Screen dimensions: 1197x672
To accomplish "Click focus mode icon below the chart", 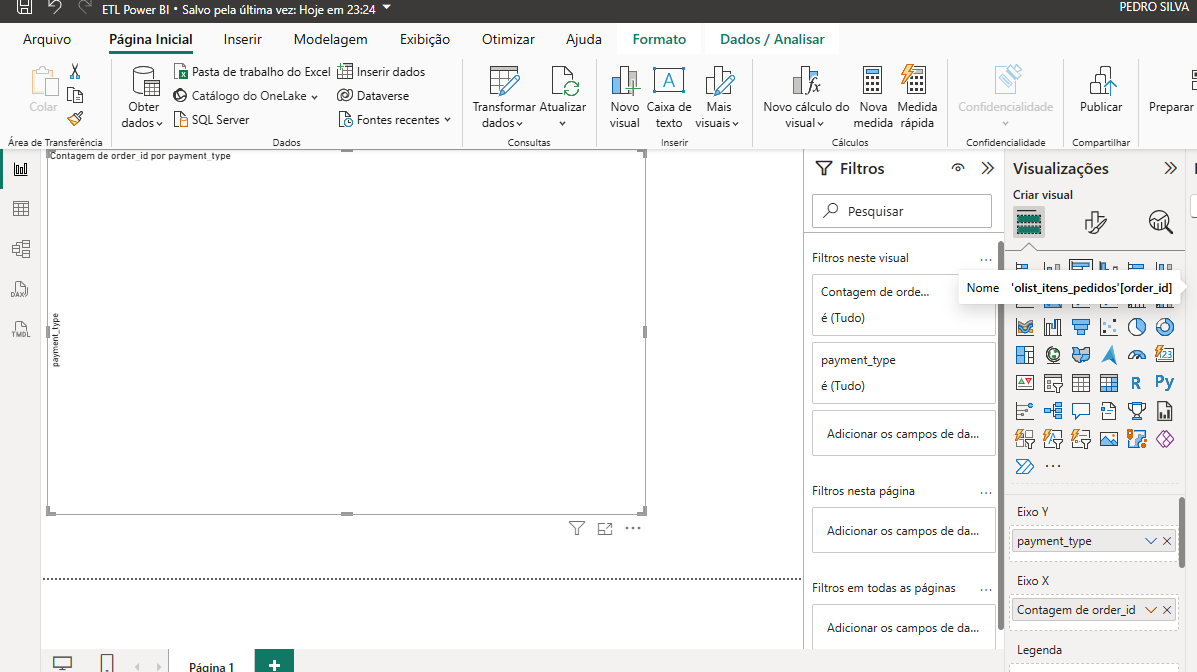I will 605,528.
